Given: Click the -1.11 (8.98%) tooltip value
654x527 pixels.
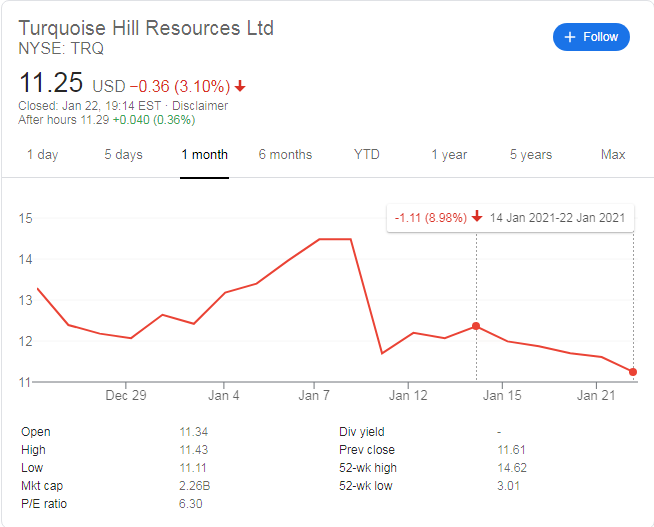Looking at the screenshot, I should tap(430, 218).
